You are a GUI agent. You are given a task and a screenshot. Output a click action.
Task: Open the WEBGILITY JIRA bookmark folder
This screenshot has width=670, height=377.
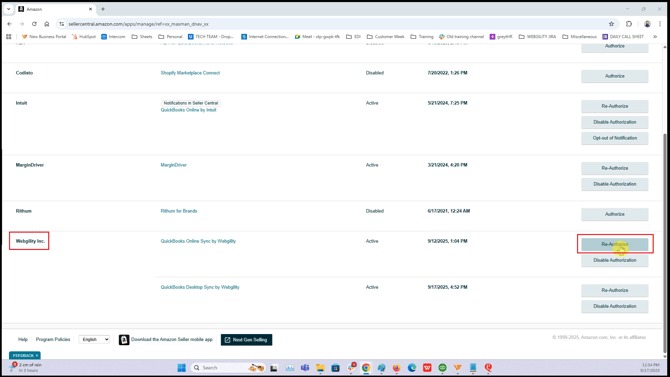[537, 37]
